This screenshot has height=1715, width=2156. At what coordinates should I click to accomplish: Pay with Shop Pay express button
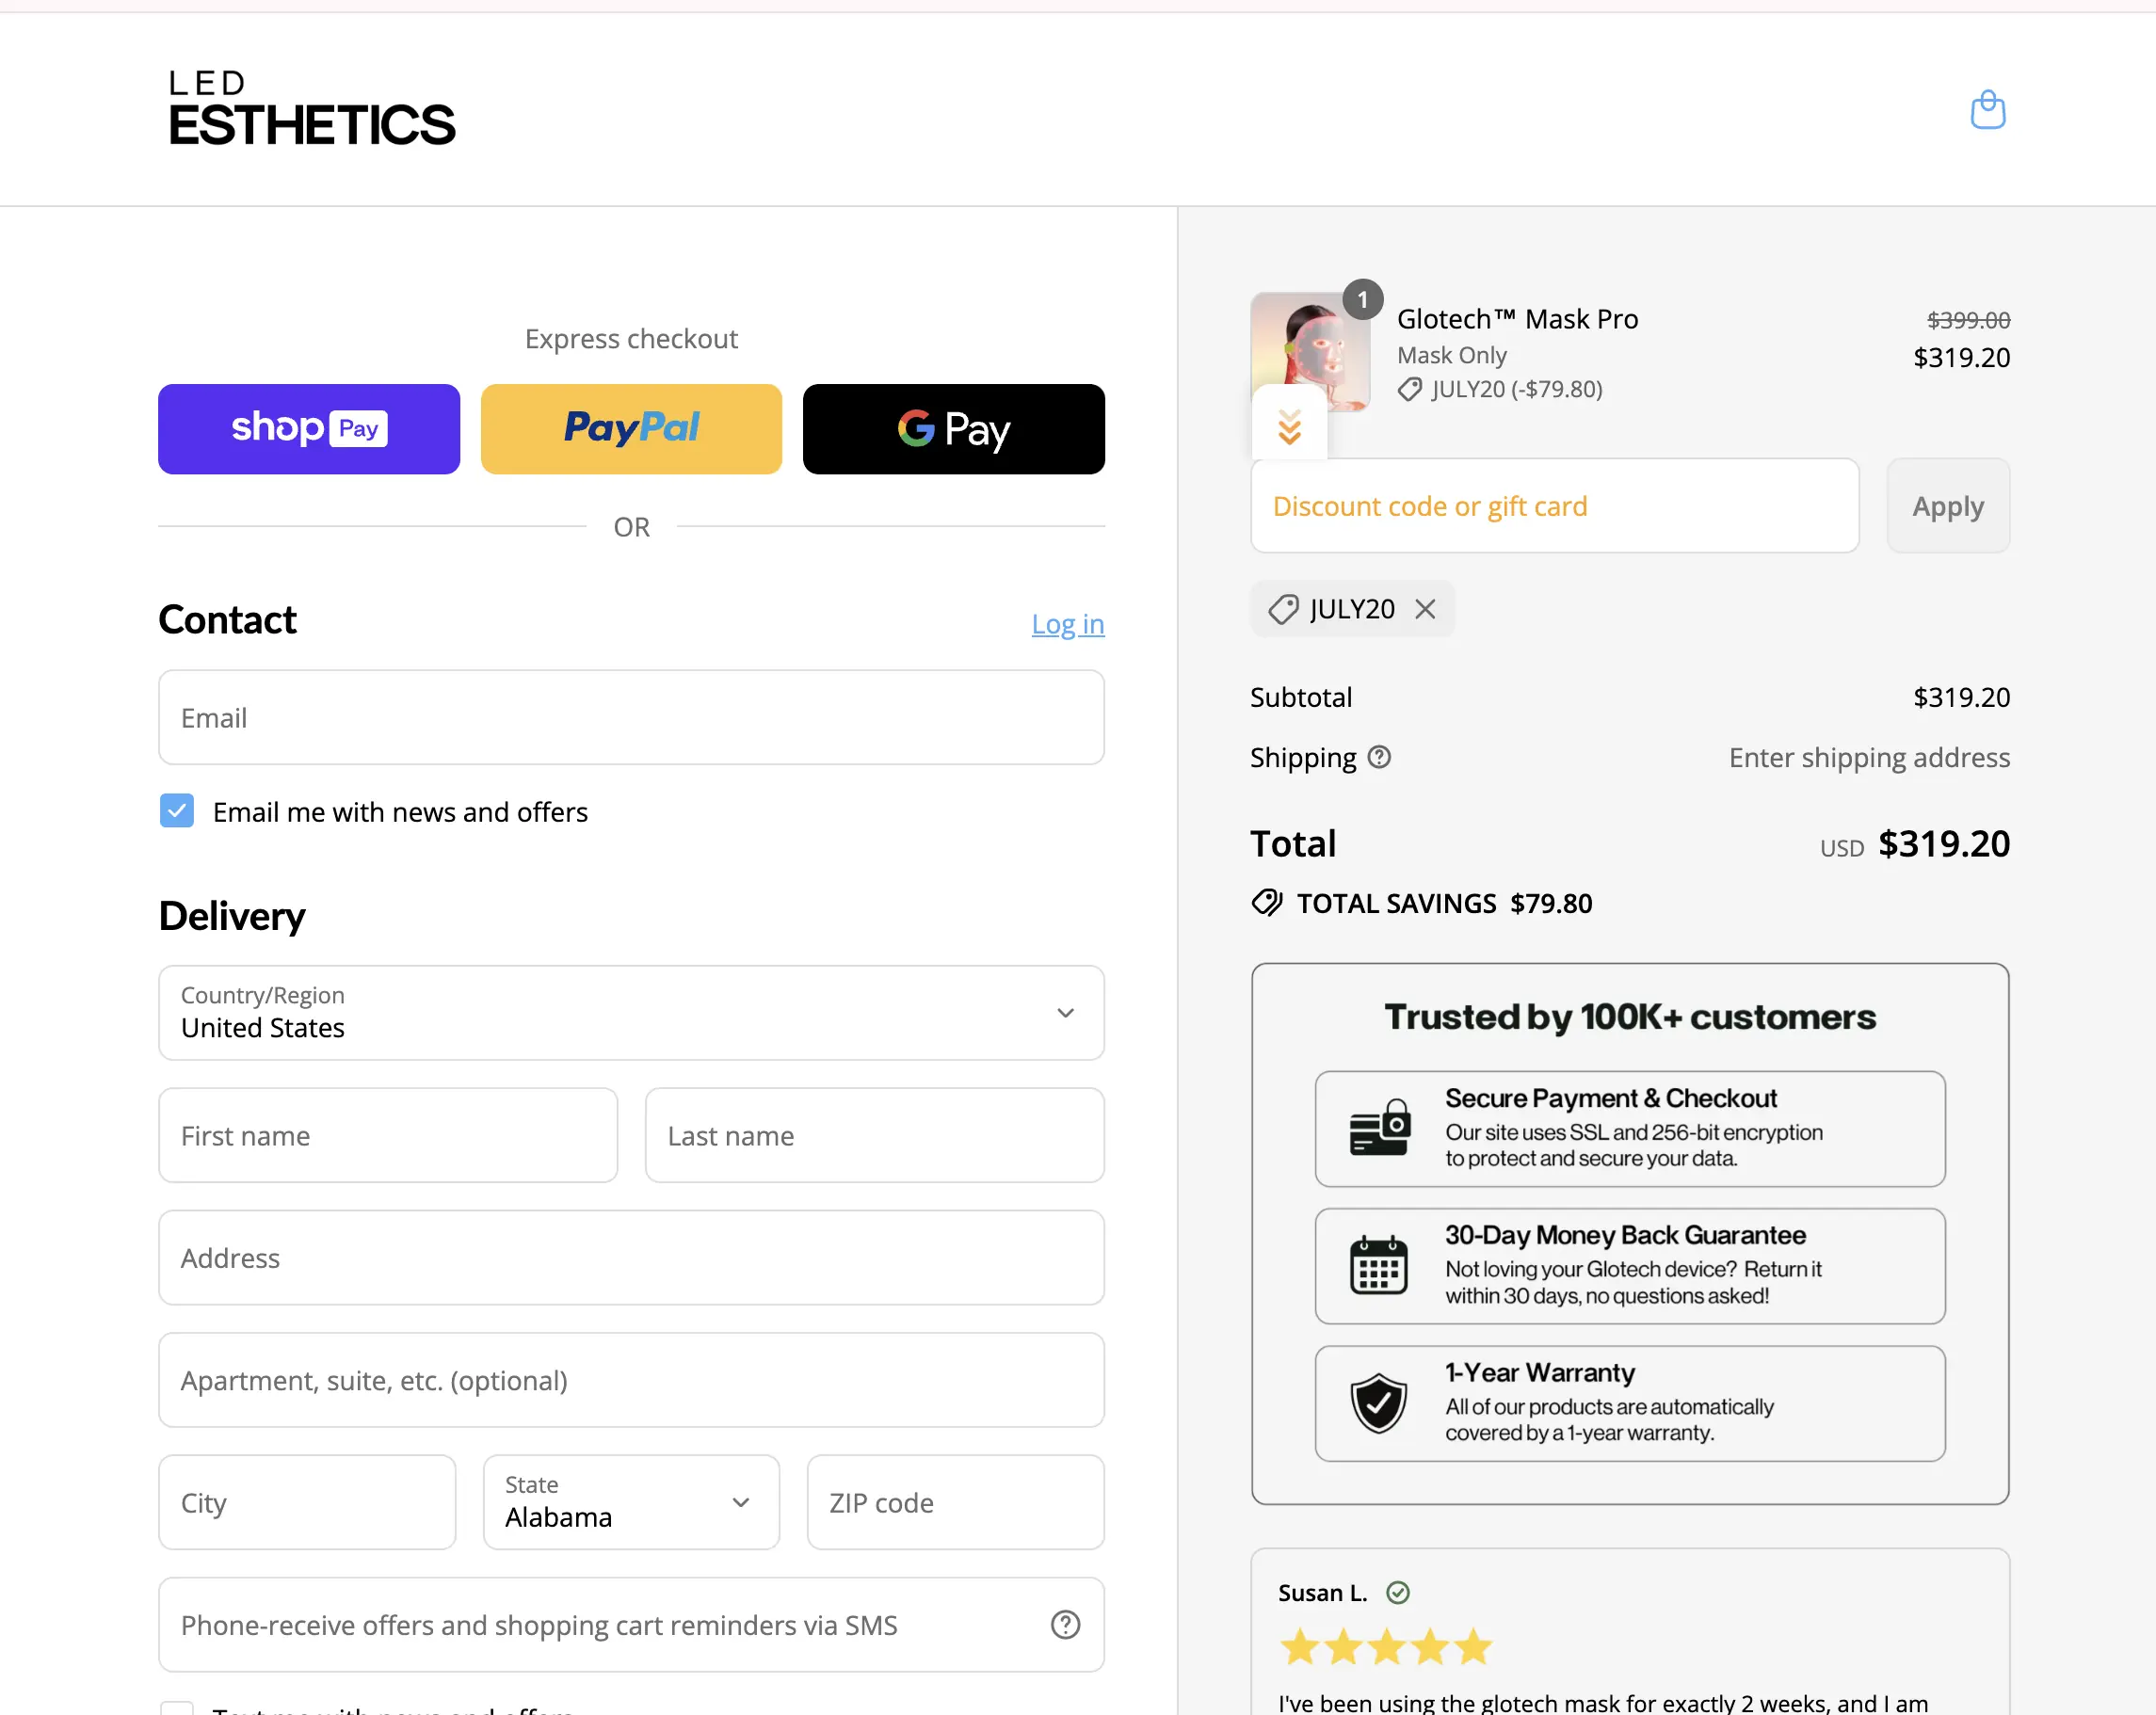[309, 429]
